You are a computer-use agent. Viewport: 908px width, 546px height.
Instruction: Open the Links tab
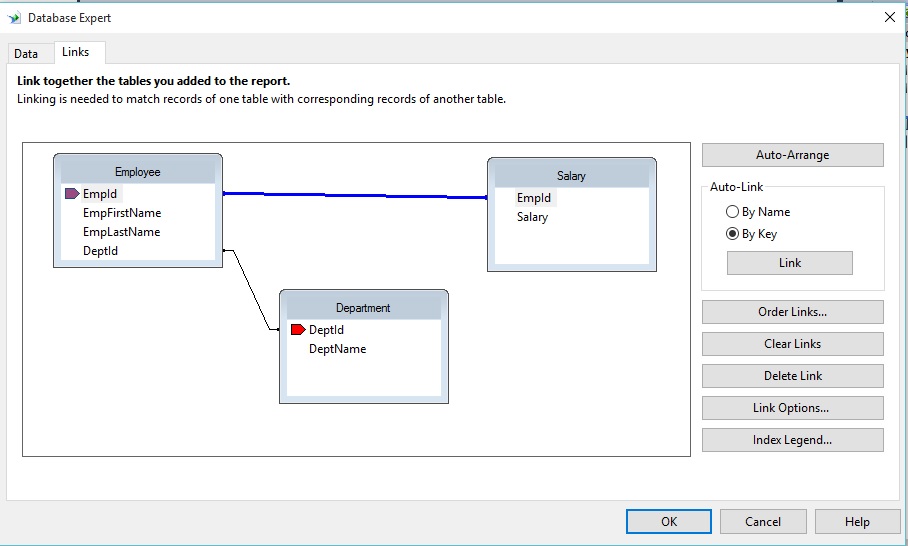point(75,52)
